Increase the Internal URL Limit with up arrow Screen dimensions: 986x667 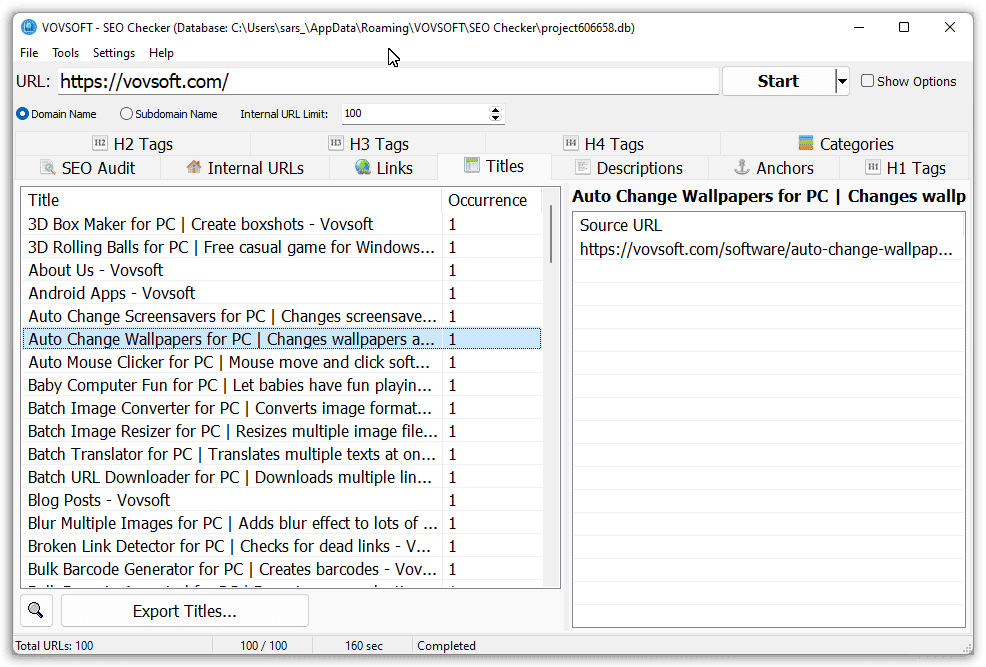point(496,109)
